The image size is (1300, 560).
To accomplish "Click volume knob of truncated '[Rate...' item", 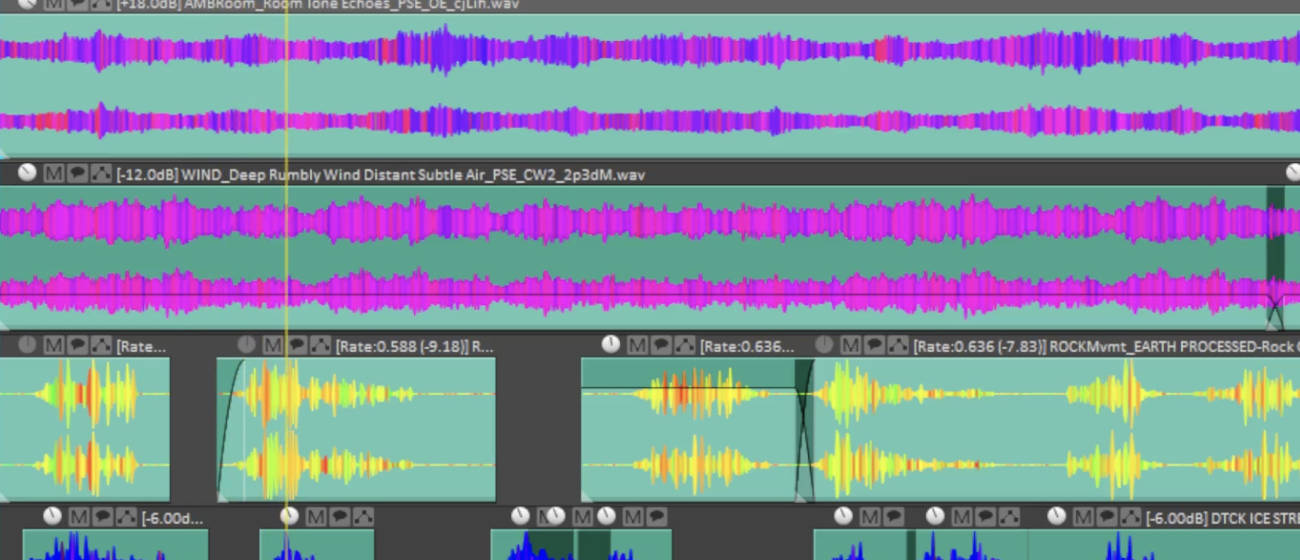I will (27, 345).
